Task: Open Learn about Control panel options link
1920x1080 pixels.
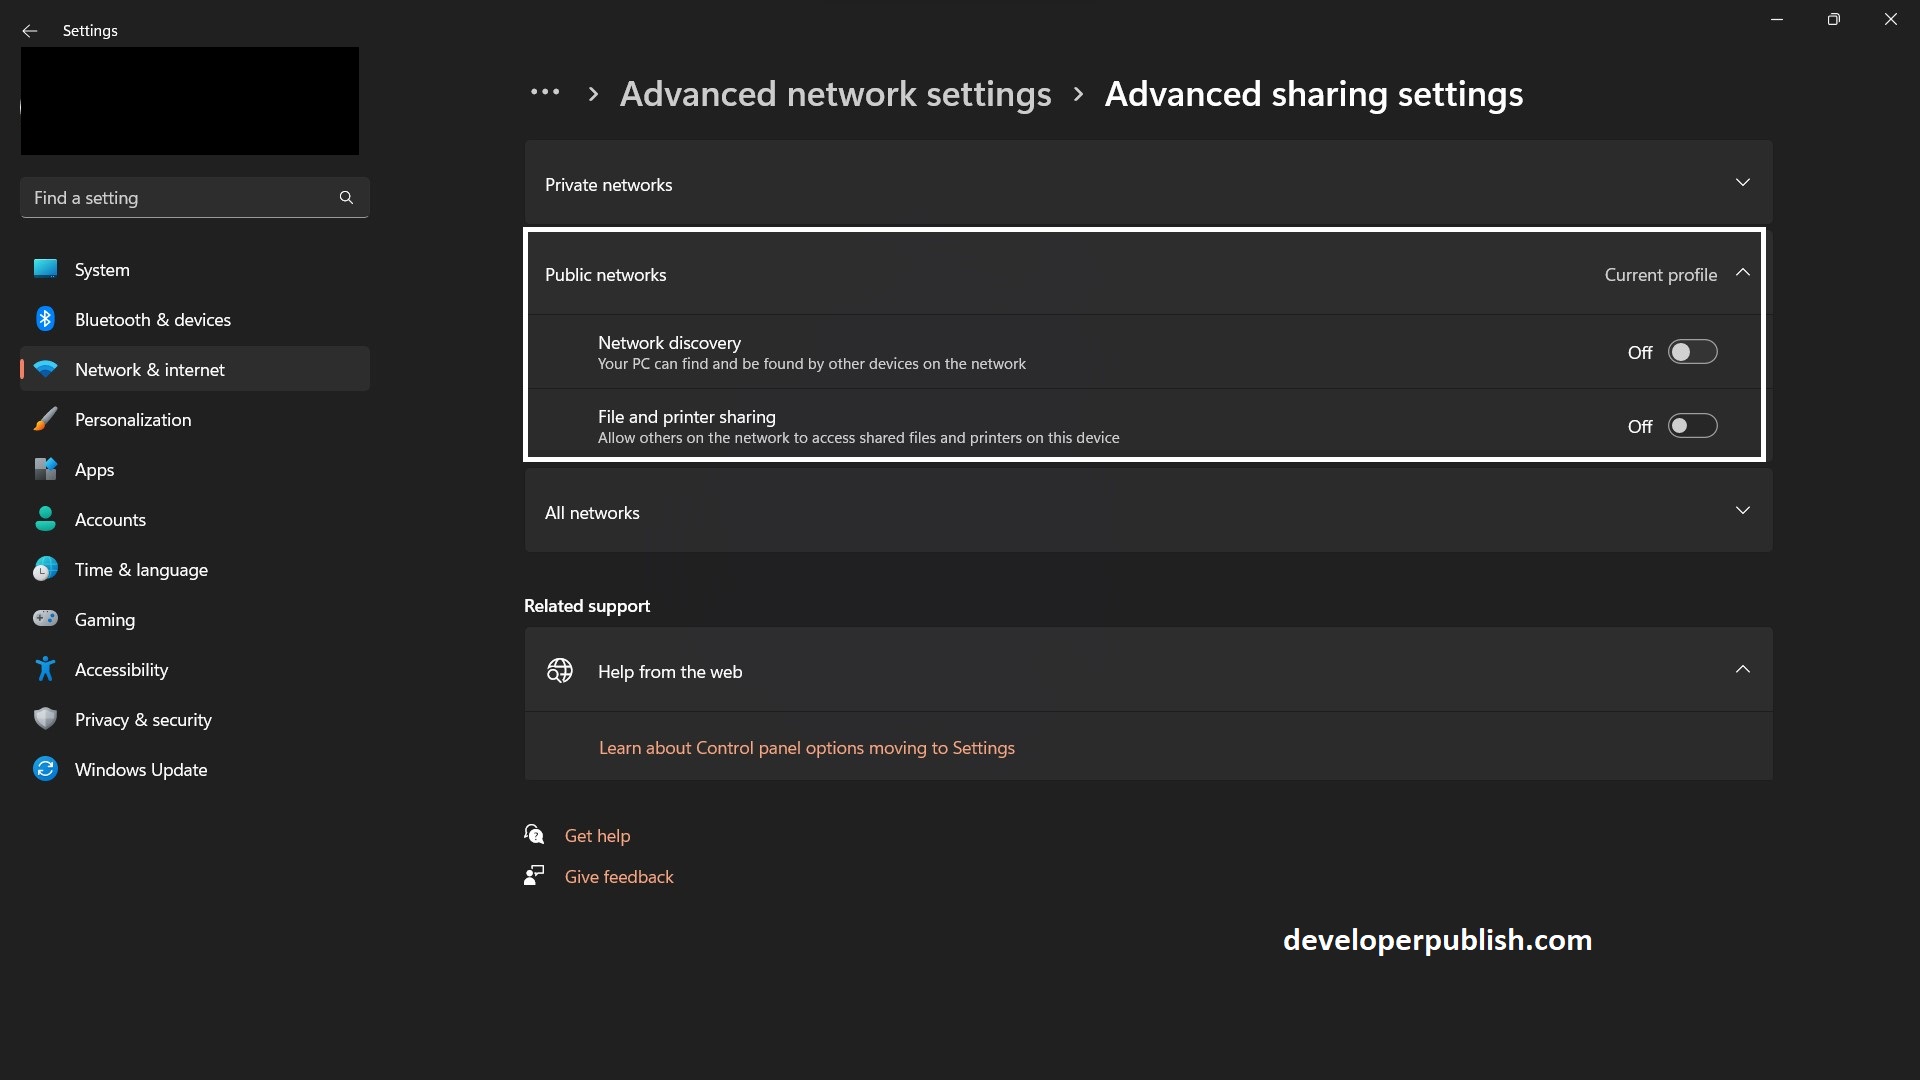Action: tap(807, 747)
